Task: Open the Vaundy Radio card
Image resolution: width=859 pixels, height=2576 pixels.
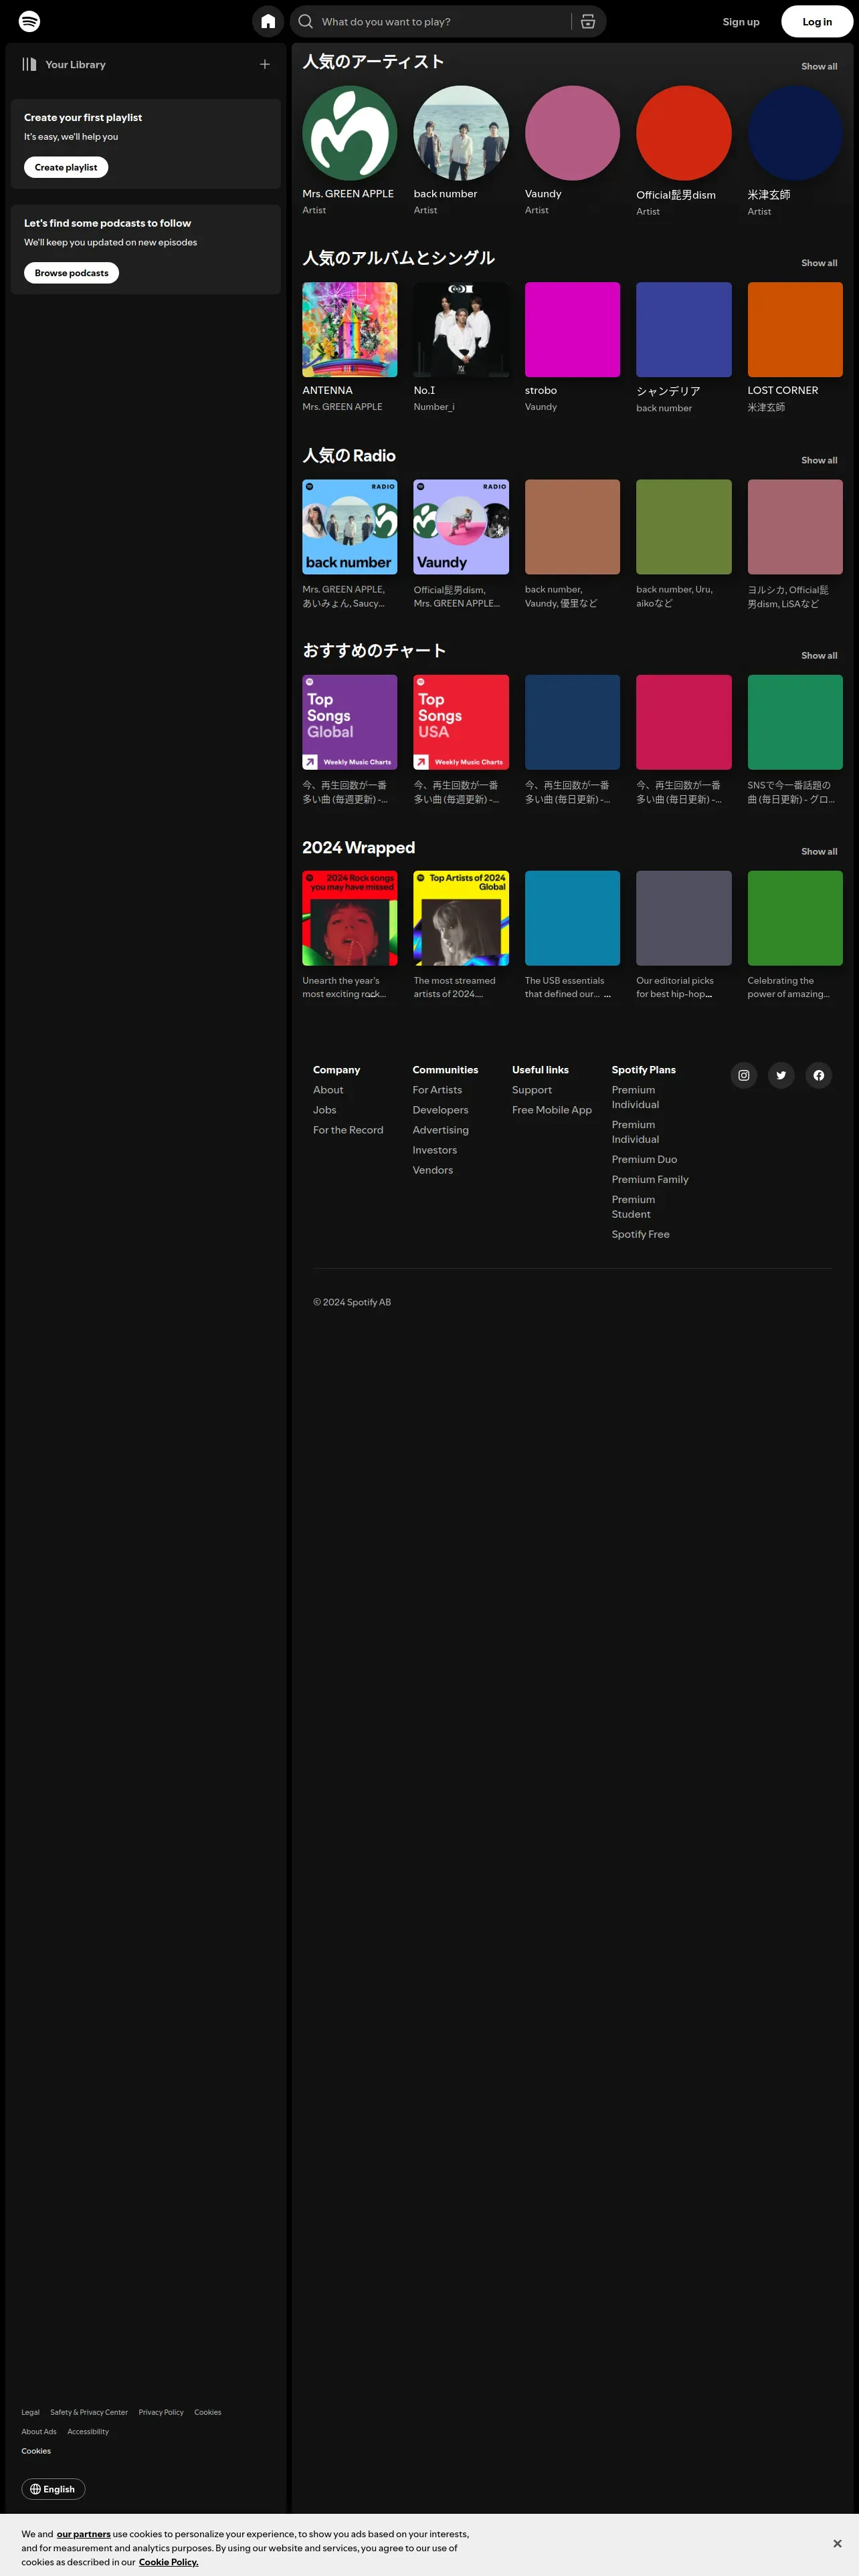Action: click(x=461, y=527)
